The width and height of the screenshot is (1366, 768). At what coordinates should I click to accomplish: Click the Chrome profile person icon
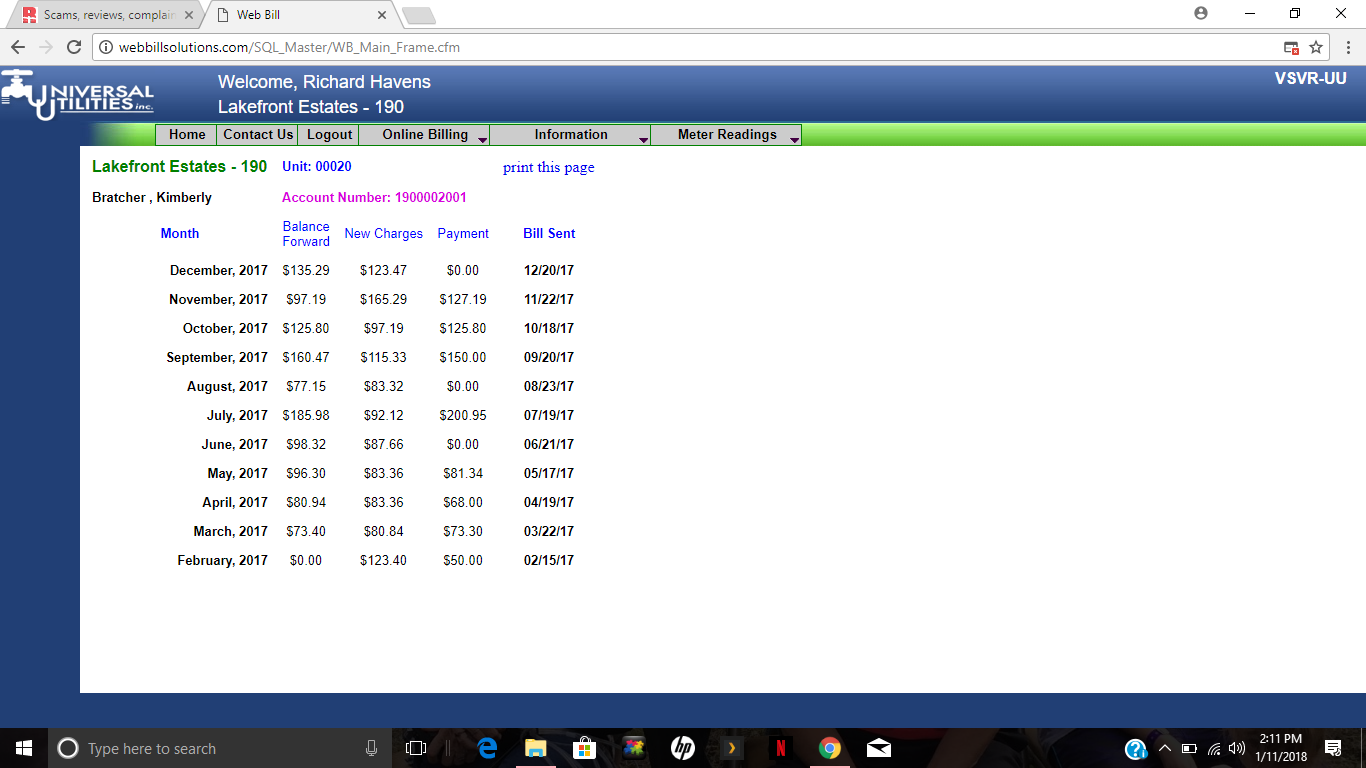(x=1201, y=13)
